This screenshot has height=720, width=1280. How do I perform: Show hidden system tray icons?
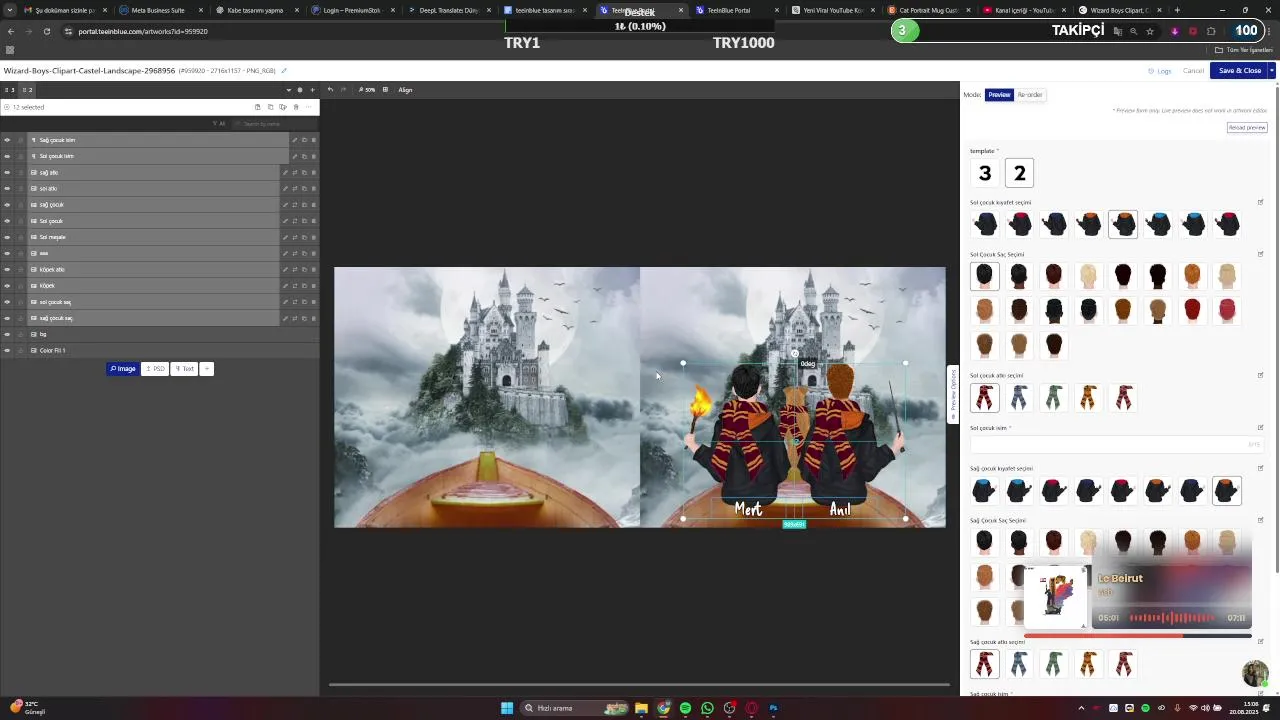[1080, 708]
